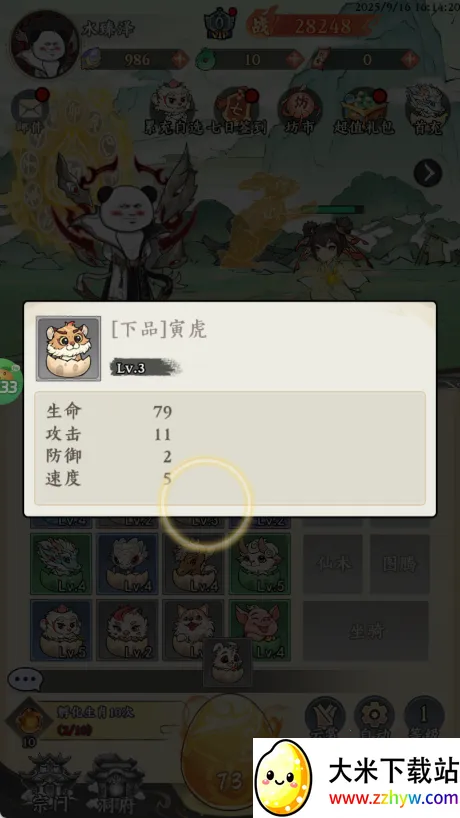
Task: Click the player avatar portrait
Action: (x=45, y=44)
